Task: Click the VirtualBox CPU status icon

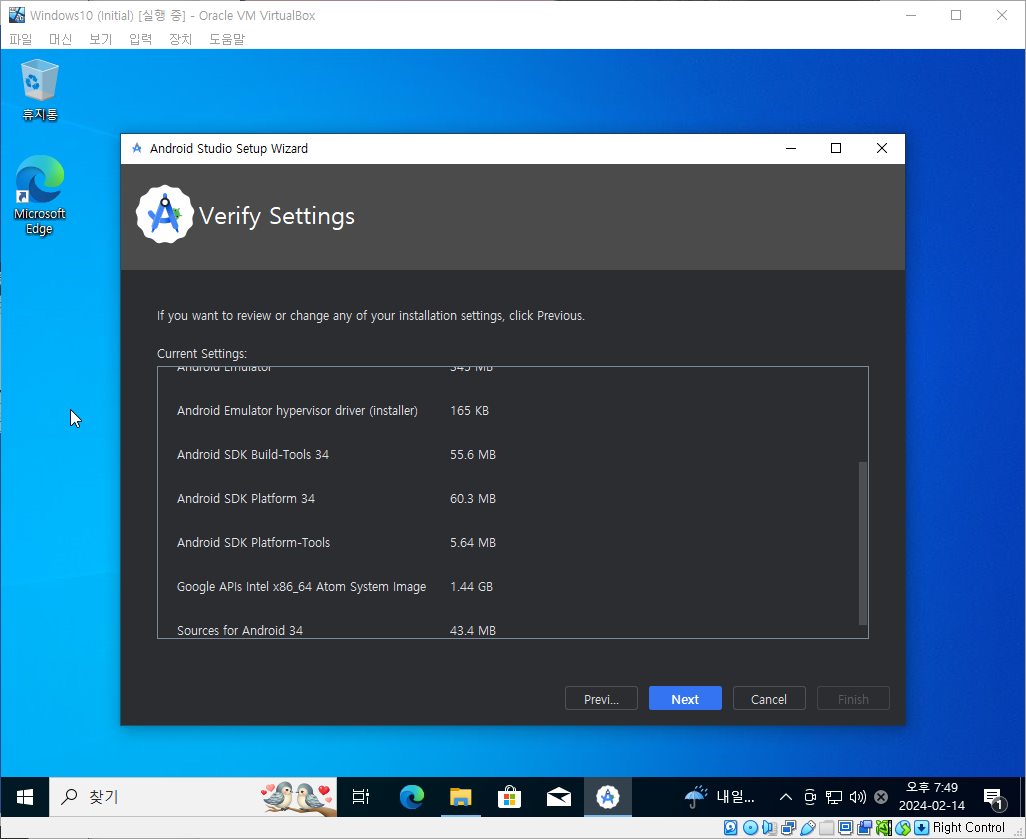Action: click(883, 827)
